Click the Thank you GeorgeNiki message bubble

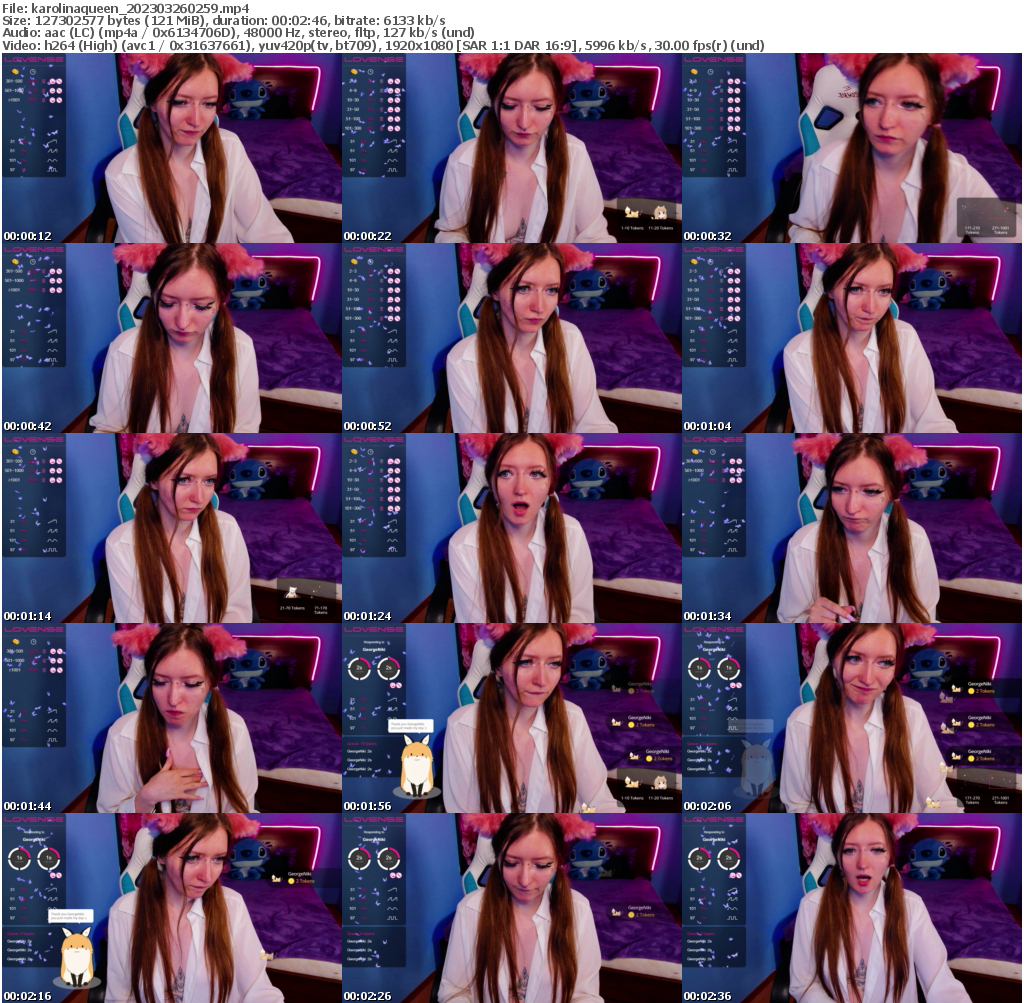click(x=409, y=725)
